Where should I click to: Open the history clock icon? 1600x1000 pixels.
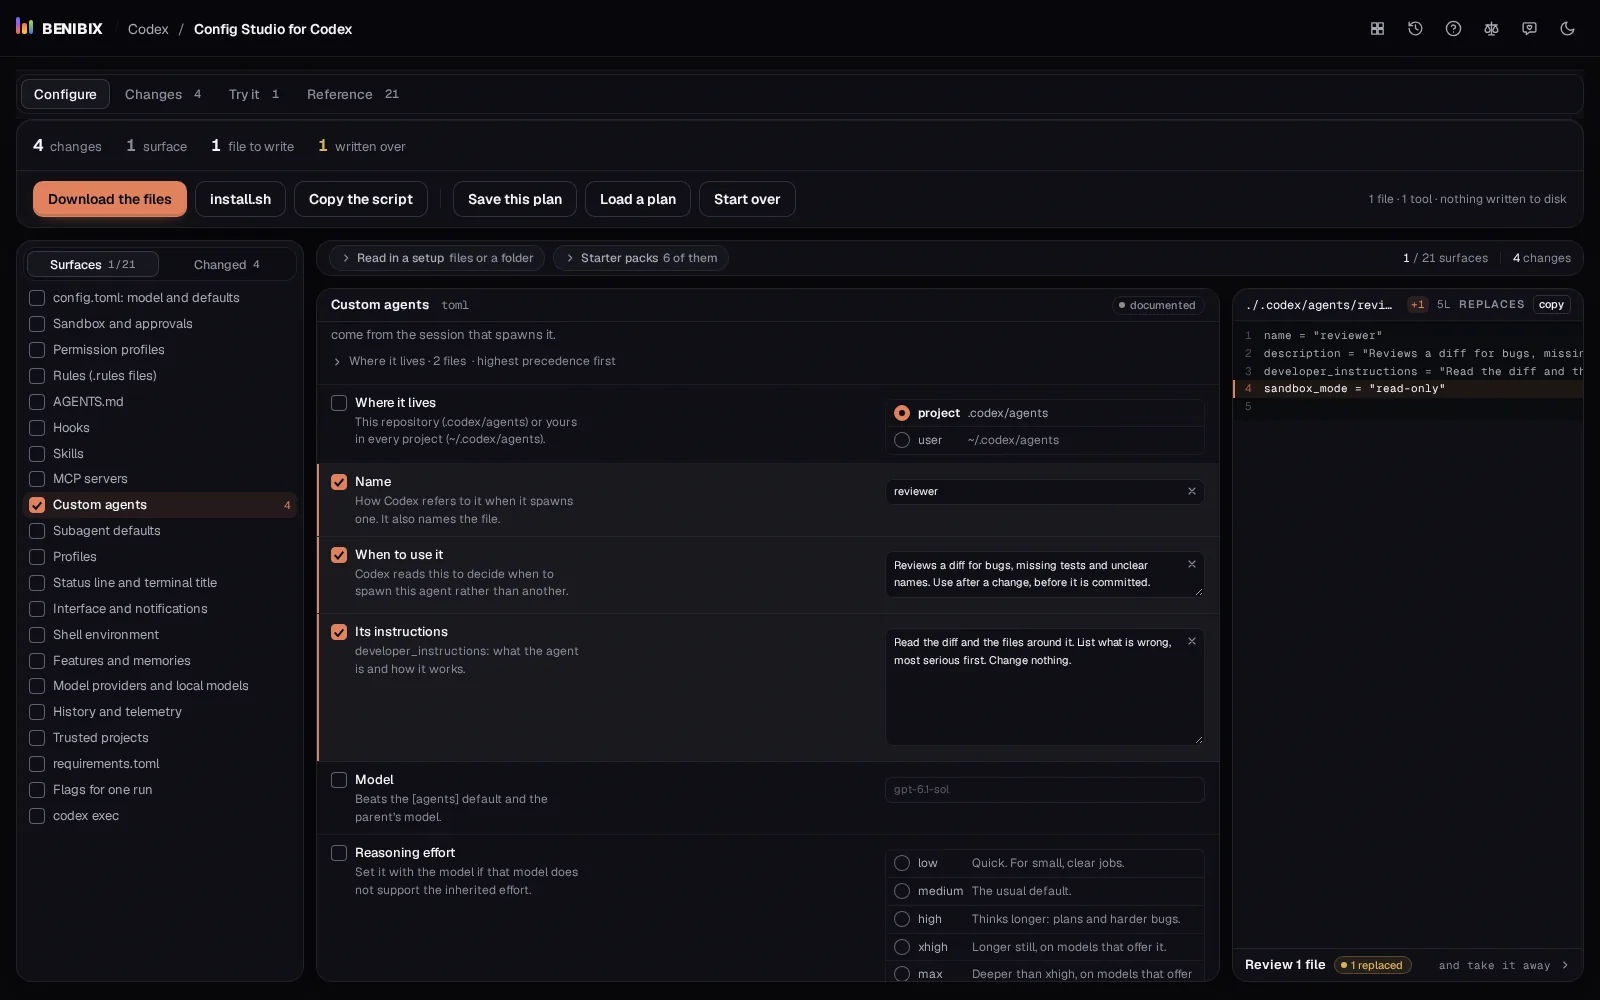(x=1415, y=29)
